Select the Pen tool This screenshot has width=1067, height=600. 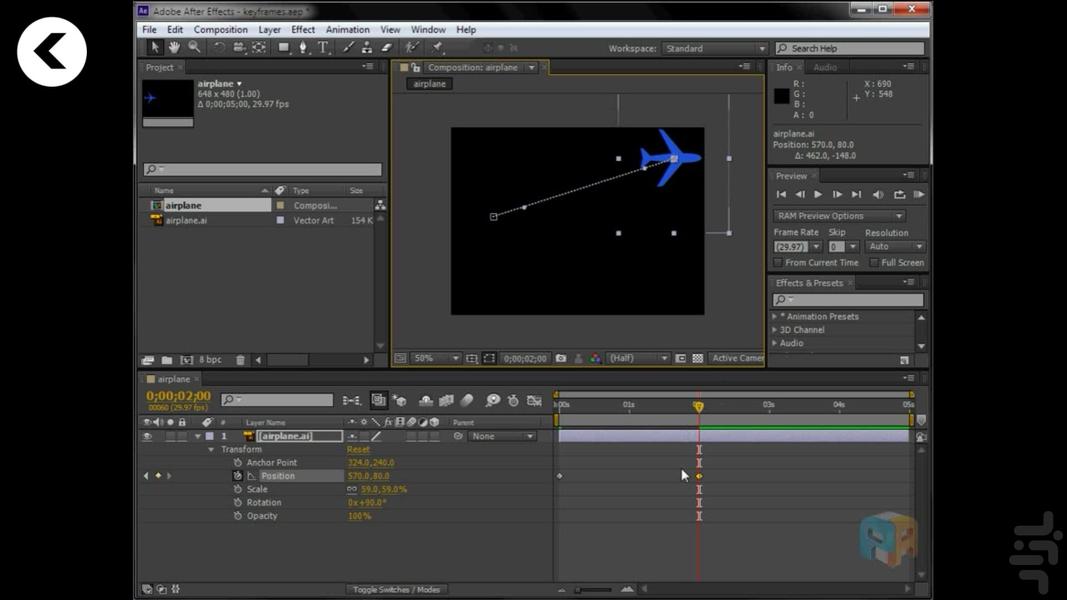(304, 48)
